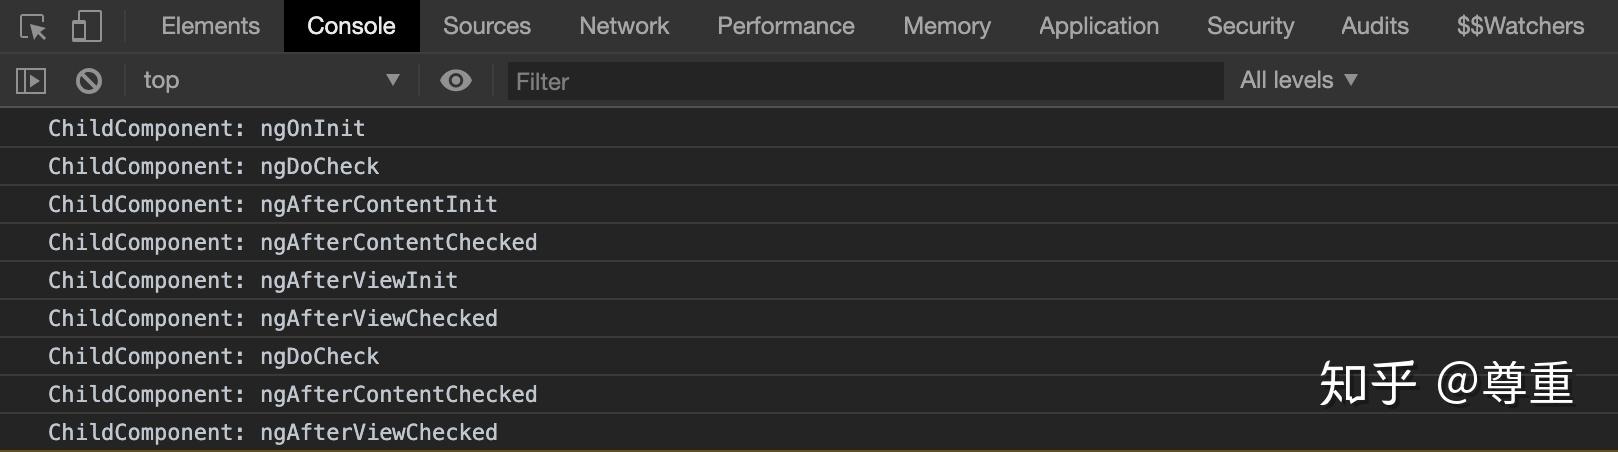Click into the Filter input field
Viewport: 1618px width, 452px height.
pyautogui.click(x=866, y=81)
